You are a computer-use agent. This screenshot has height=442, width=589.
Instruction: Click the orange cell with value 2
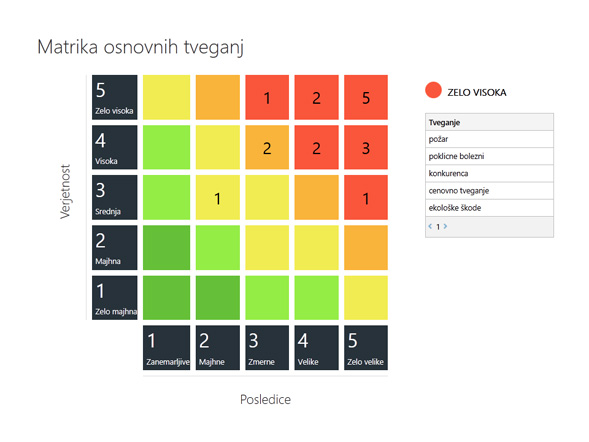coord(267,147)
